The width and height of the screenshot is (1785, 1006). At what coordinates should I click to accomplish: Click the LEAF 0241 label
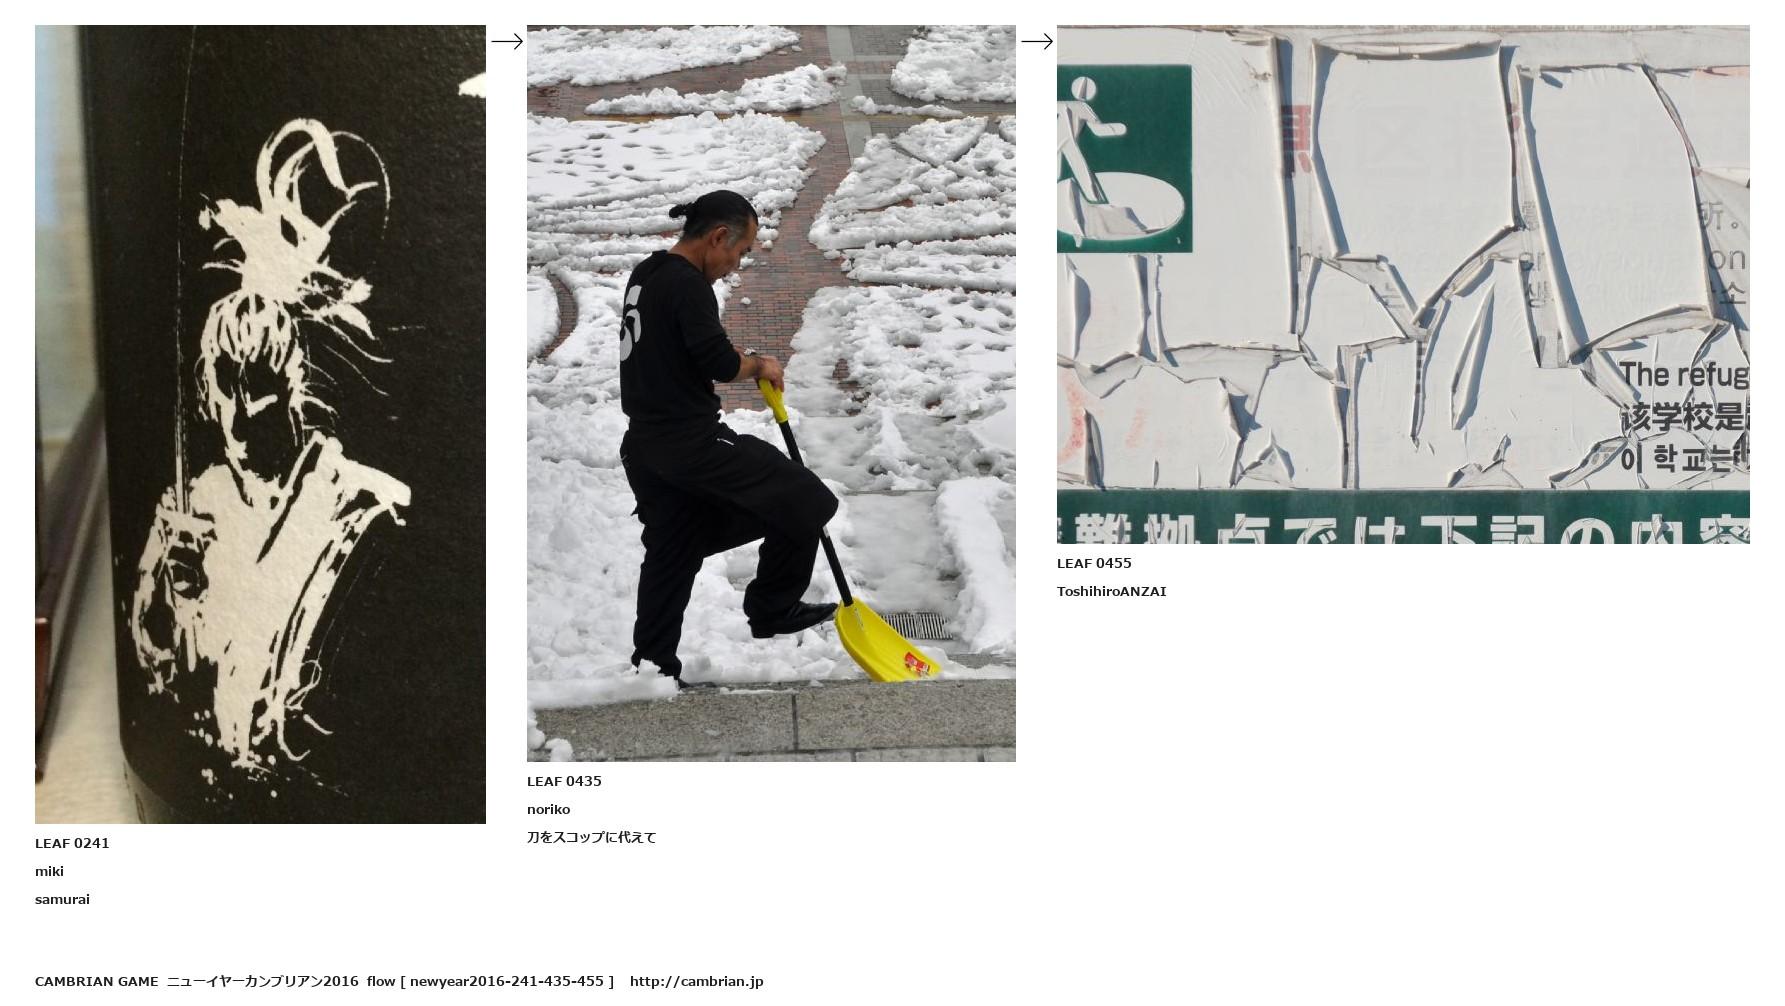(x=72, y=843)
